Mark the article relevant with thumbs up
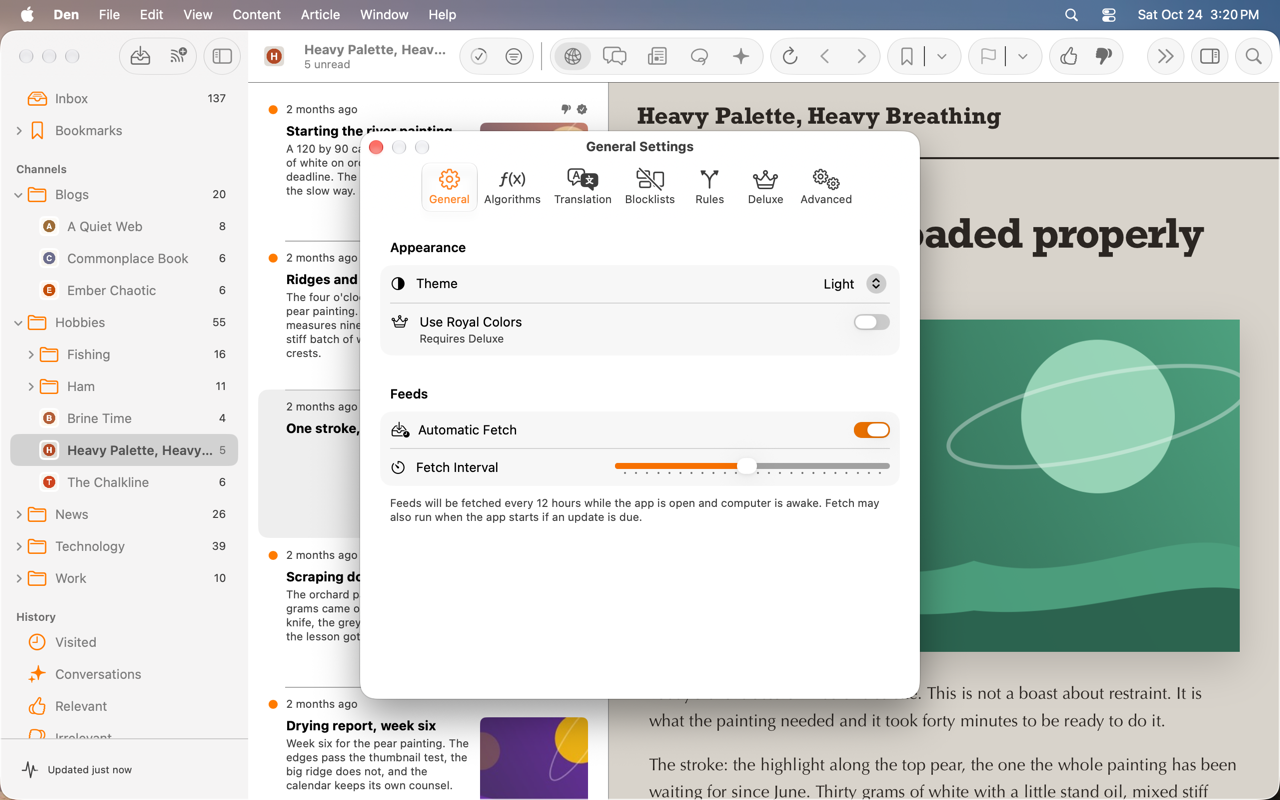Image resolution: width=1280 pixels, height=800 pixels. coord(1069,57)
